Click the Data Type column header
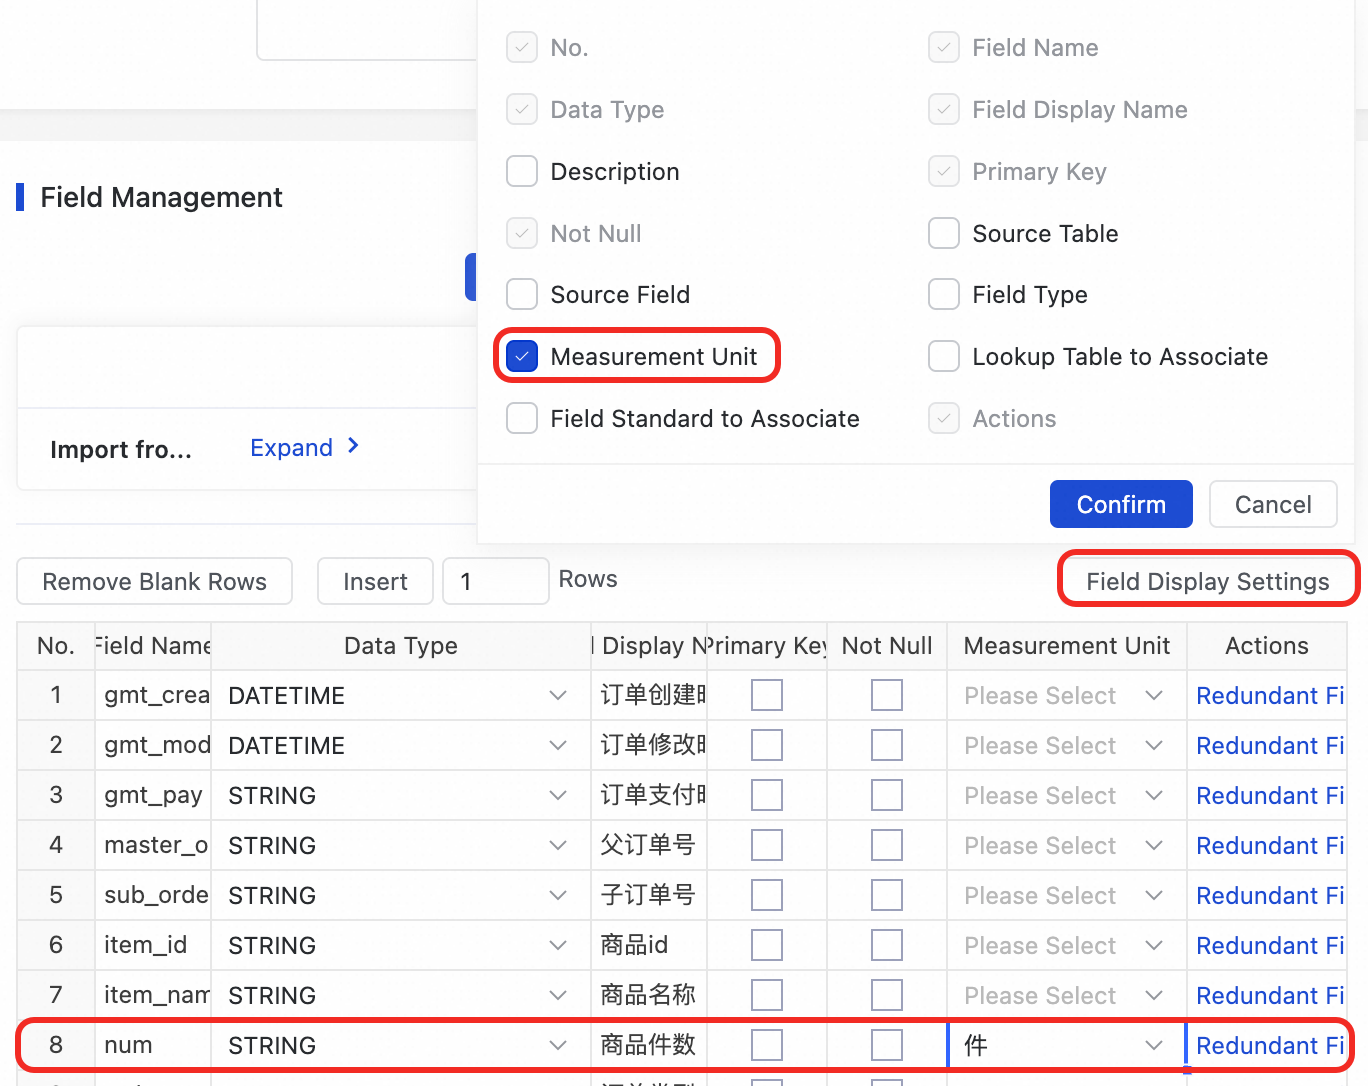Viewport: 1368px width, 1086px height. click(x=400, y=646)
